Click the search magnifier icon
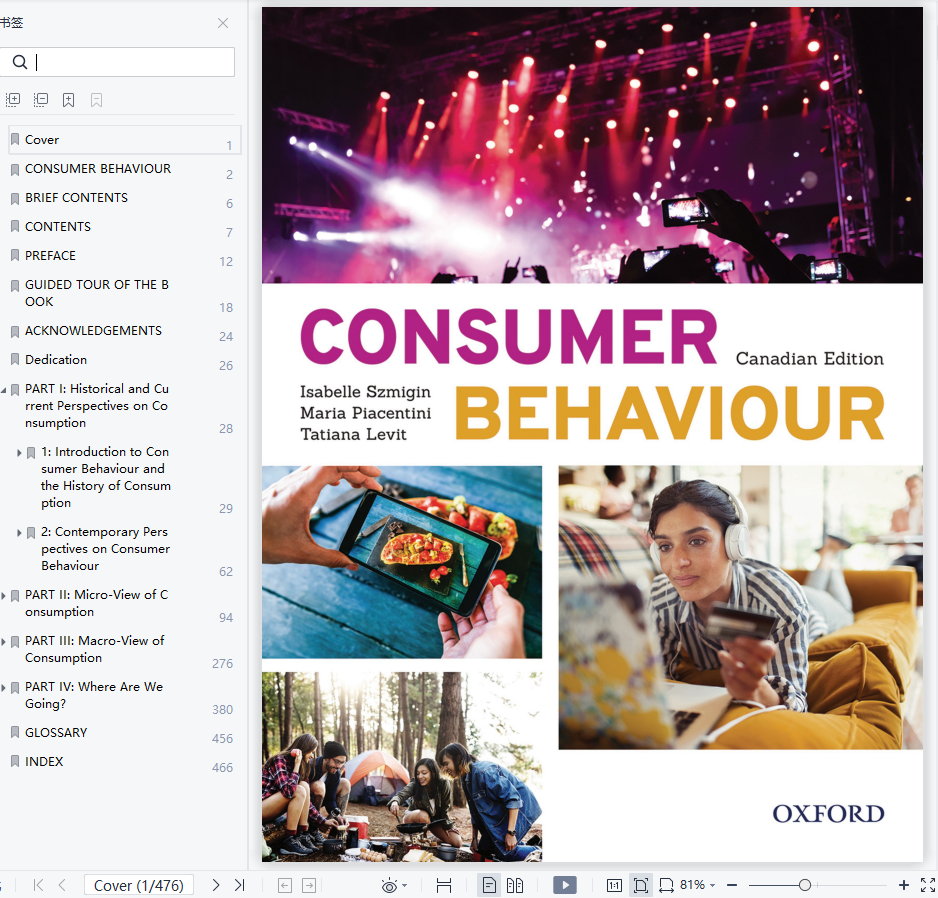 pos(20,62)
